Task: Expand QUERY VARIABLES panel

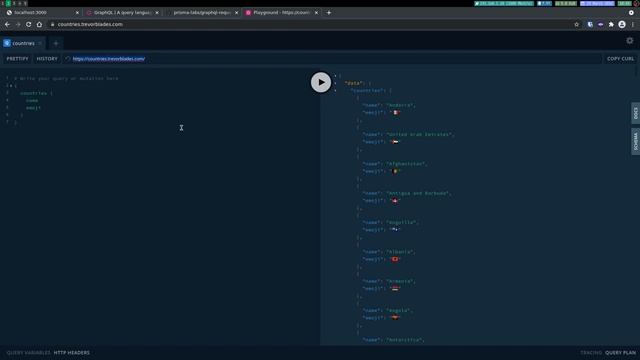Action: [x=28, y=353]
